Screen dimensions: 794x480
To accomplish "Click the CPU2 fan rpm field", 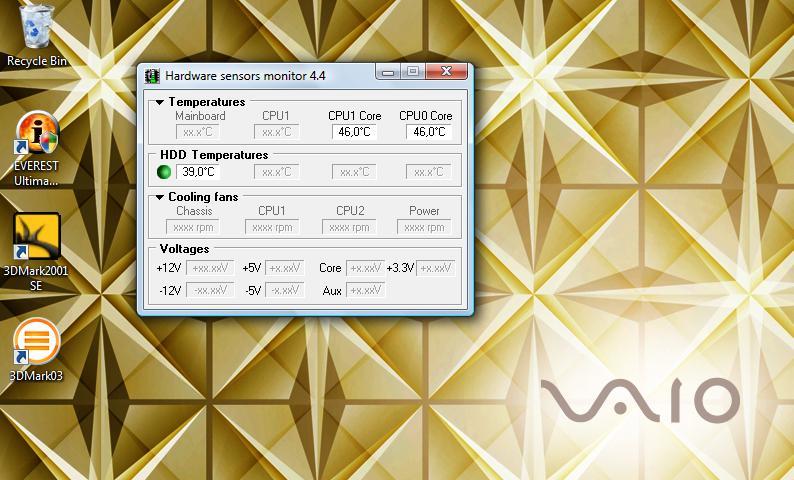I will coord(349,227).
